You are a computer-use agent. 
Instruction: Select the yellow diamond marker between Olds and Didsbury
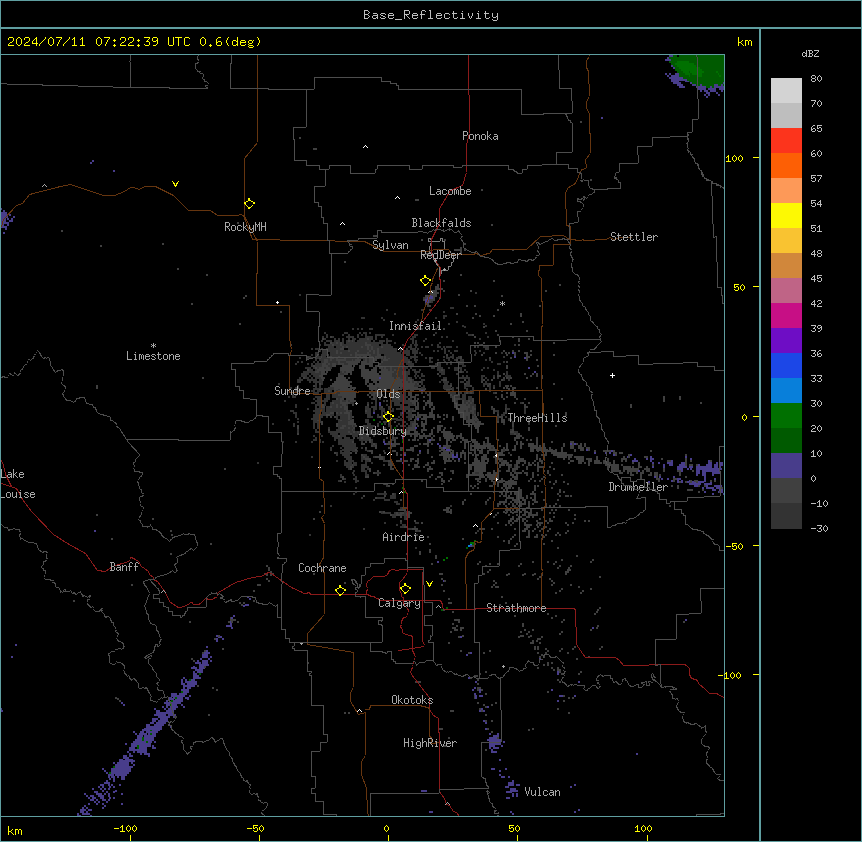388,417
